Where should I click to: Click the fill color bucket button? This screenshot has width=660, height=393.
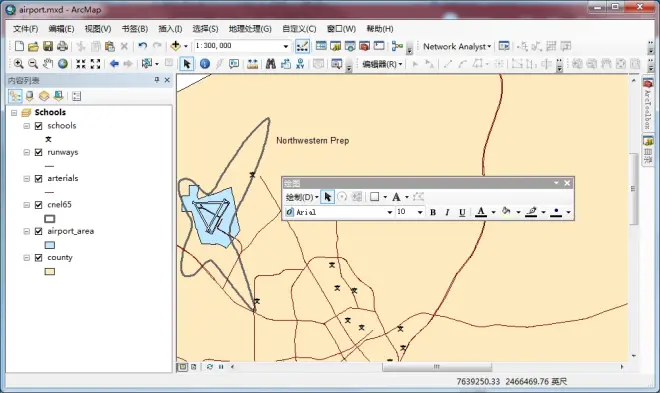506,212
